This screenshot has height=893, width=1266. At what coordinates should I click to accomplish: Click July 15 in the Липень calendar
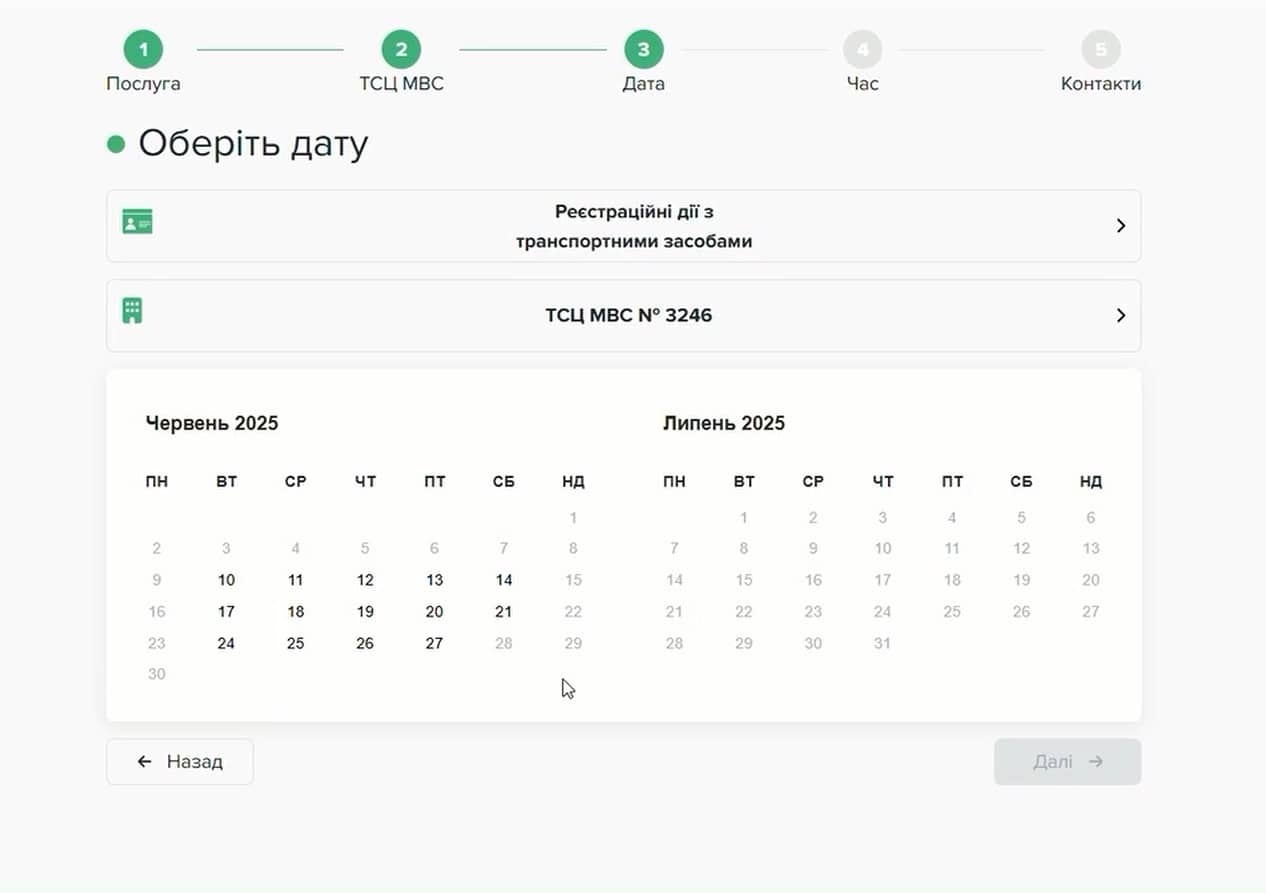[744, 580]
